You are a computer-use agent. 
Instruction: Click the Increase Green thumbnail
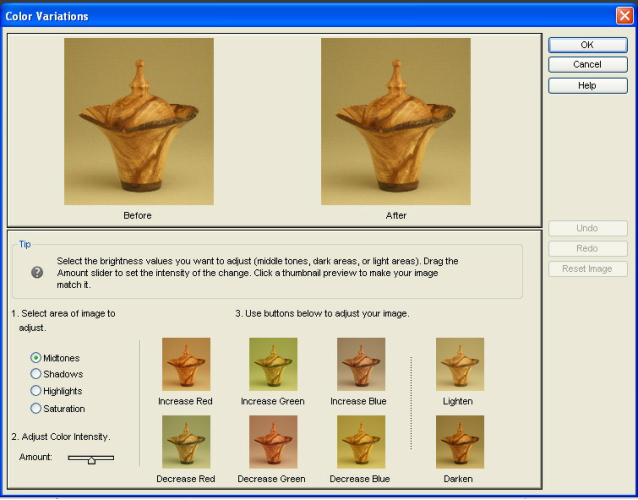272,364
